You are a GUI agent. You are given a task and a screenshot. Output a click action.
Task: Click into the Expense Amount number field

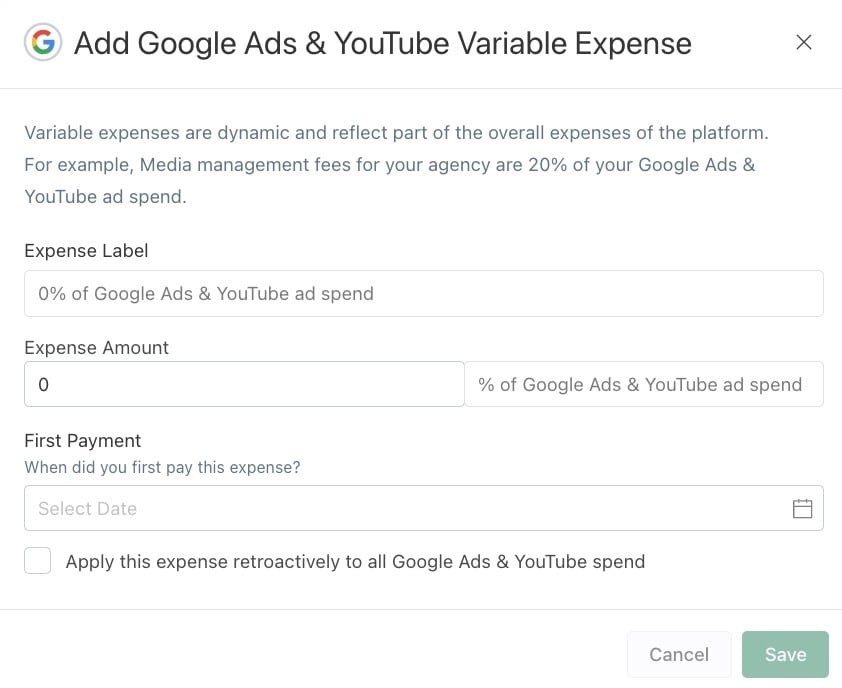244,384
